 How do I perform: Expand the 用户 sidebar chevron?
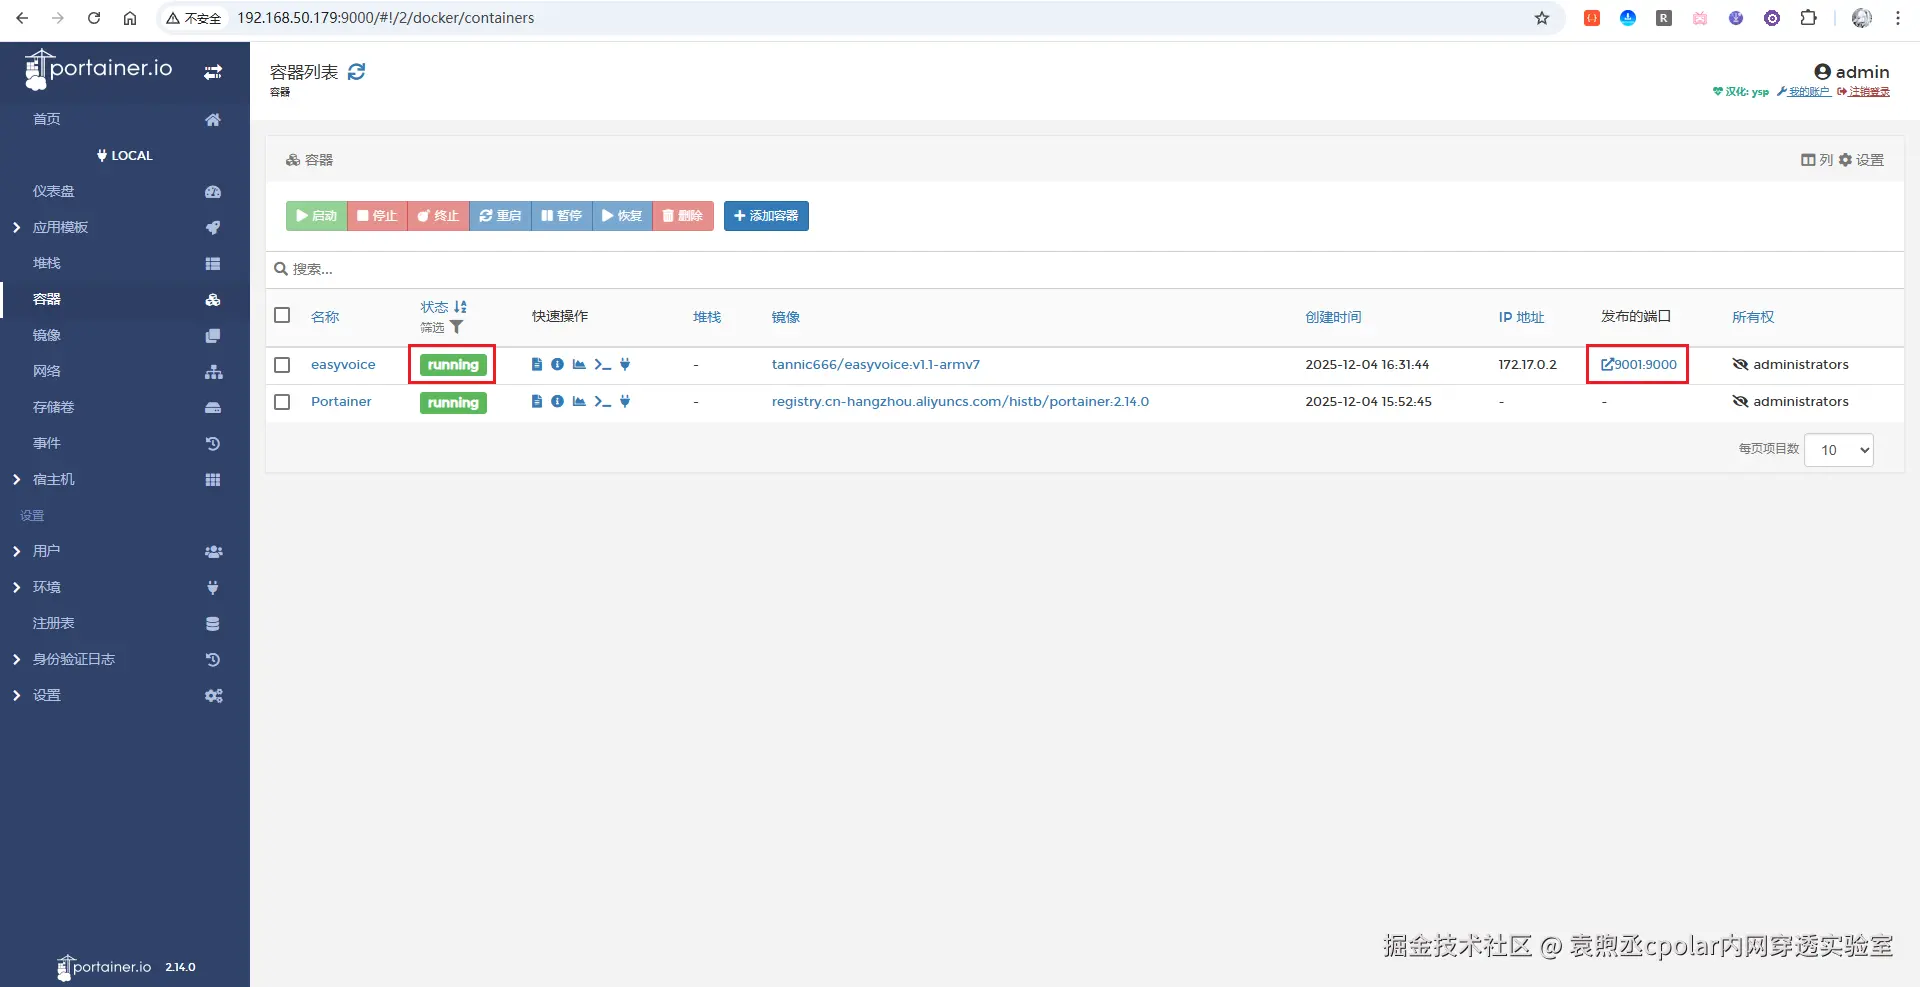pyautogui.click(x=16, y=552)
